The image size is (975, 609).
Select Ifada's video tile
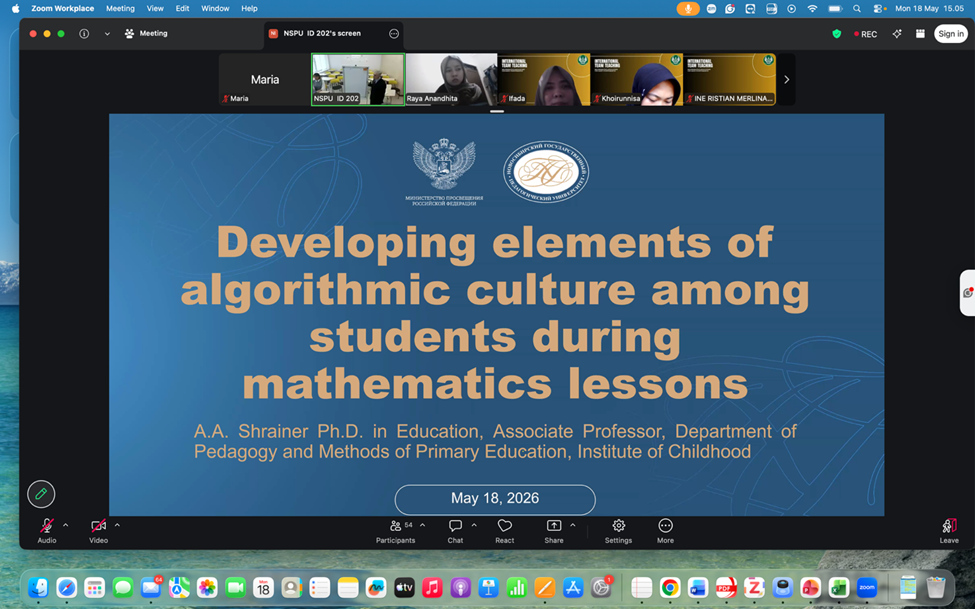click(x=544, y=80)
